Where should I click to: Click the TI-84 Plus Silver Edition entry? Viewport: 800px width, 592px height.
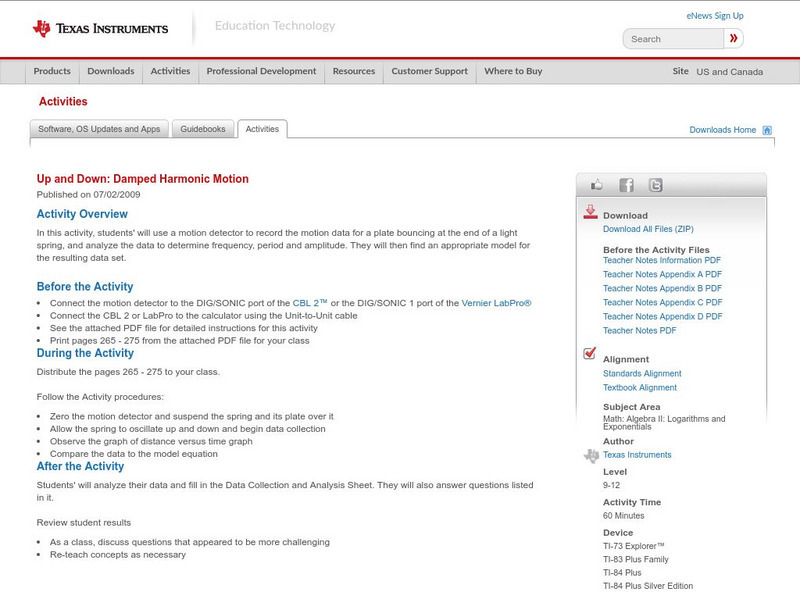(648, 586)
